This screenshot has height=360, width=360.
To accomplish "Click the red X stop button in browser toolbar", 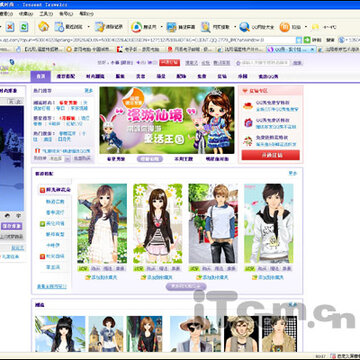I will [10, 27].
